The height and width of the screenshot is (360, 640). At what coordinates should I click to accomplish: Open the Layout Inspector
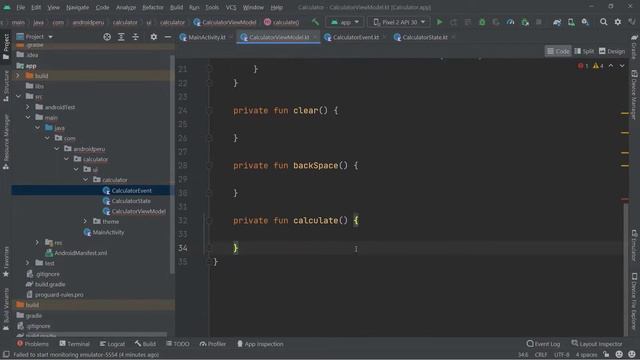(x=597, y=344)
